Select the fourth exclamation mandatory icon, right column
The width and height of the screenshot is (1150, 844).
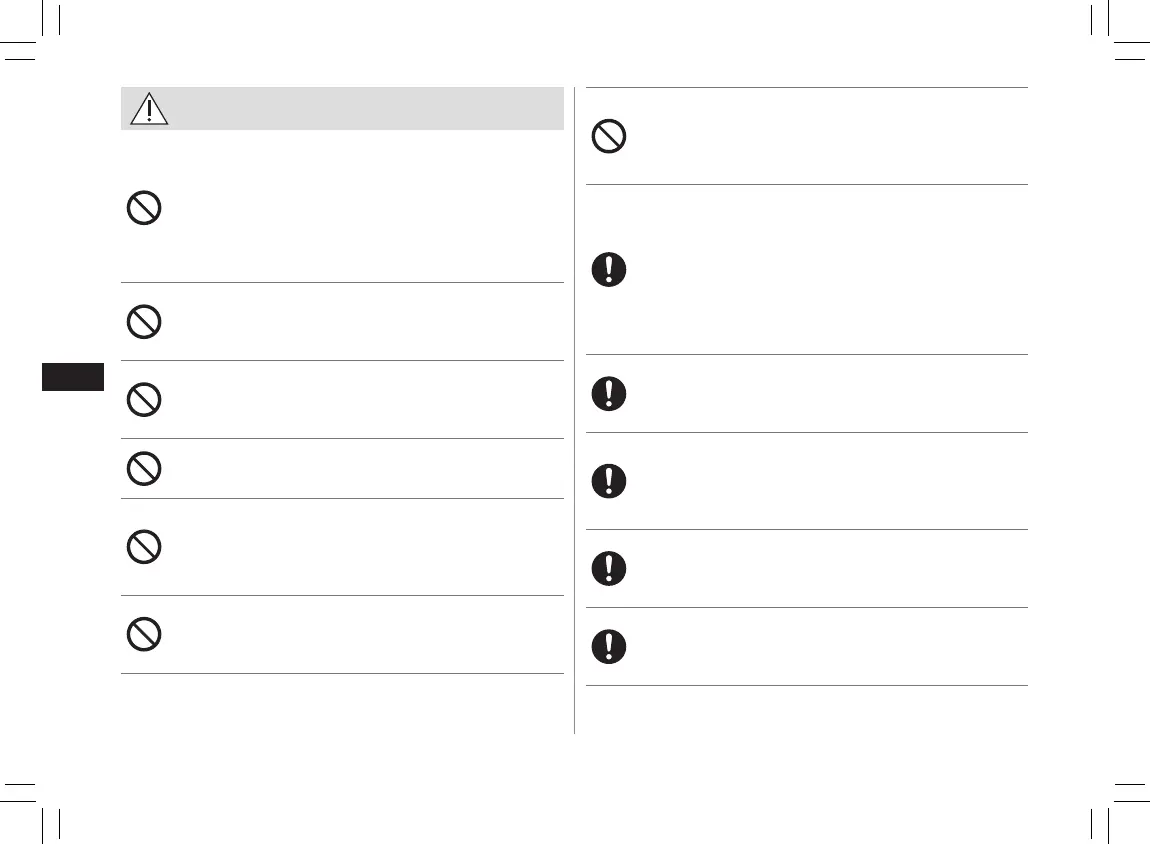click(x=609, y=568)
